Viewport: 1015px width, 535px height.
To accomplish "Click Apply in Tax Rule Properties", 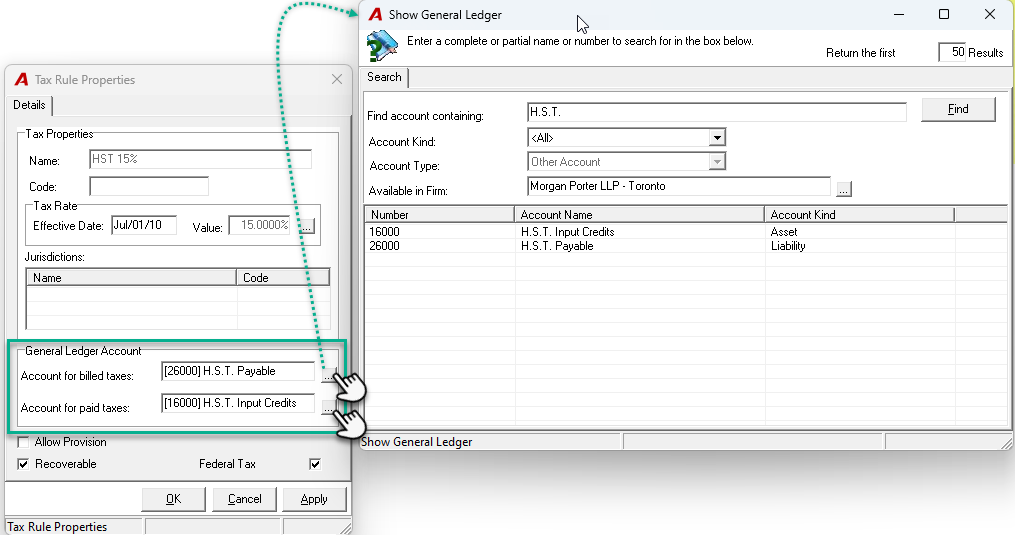I will pyautogui.click(x=314, y=499).
